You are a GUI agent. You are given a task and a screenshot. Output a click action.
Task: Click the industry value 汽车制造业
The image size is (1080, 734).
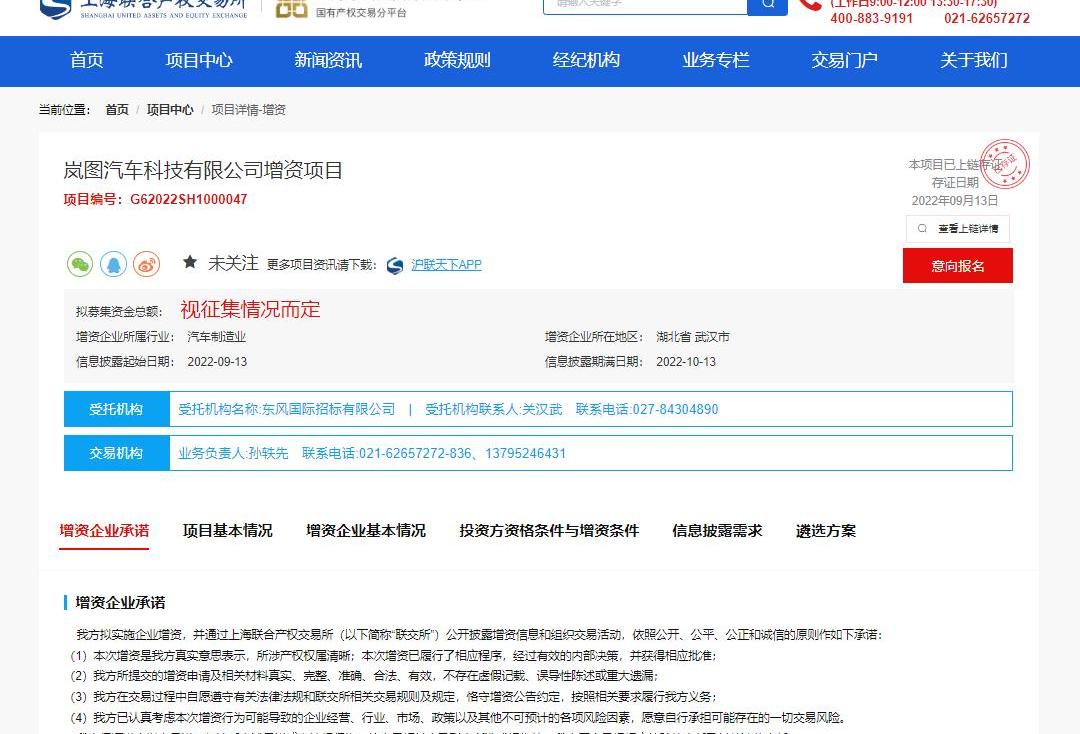click(x=216, y=337)
